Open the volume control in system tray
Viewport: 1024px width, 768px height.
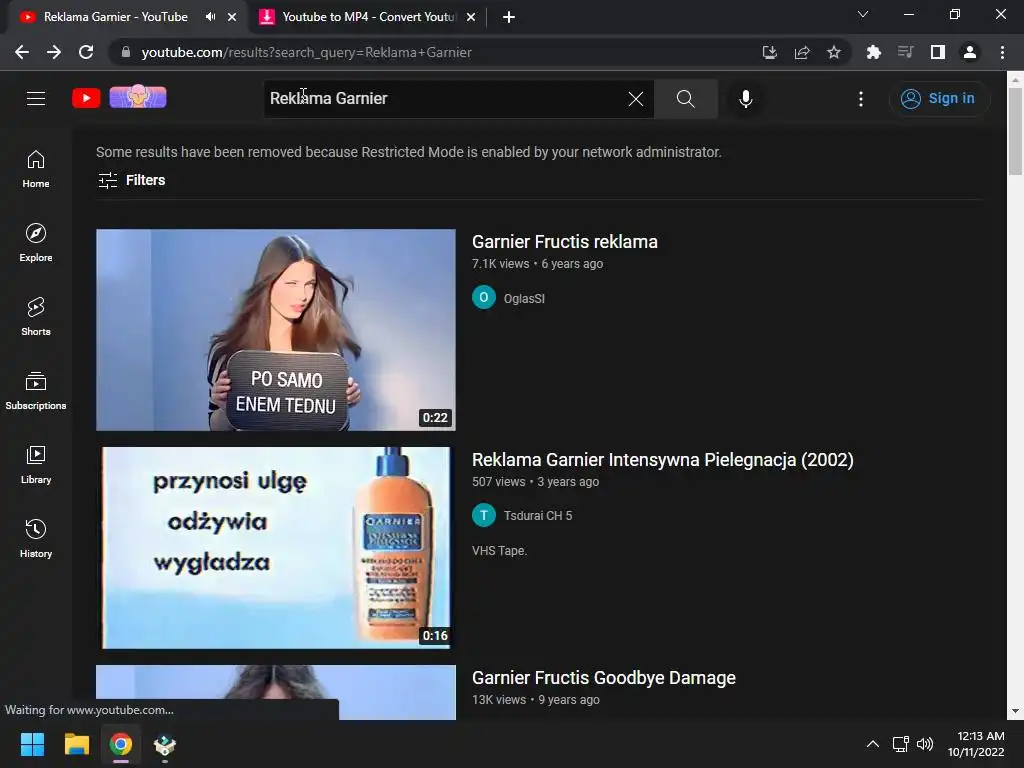[925, 744]
